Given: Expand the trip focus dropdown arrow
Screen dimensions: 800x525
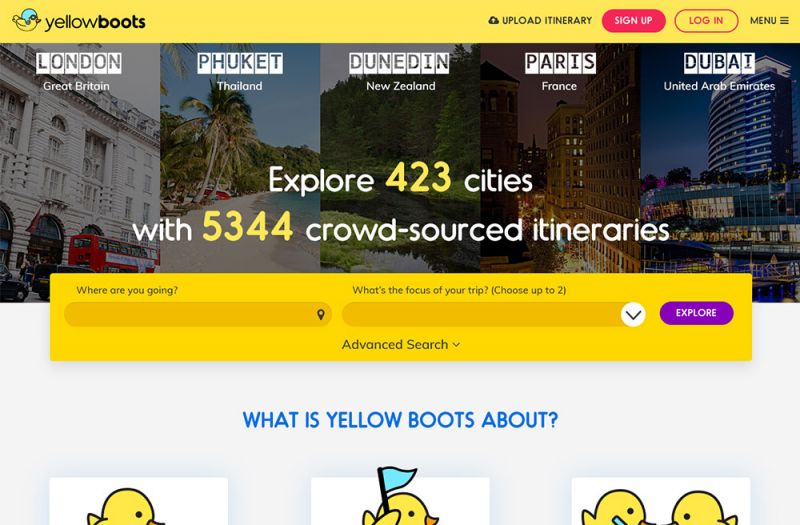Looking at the screenshot, I should (633, 315).
